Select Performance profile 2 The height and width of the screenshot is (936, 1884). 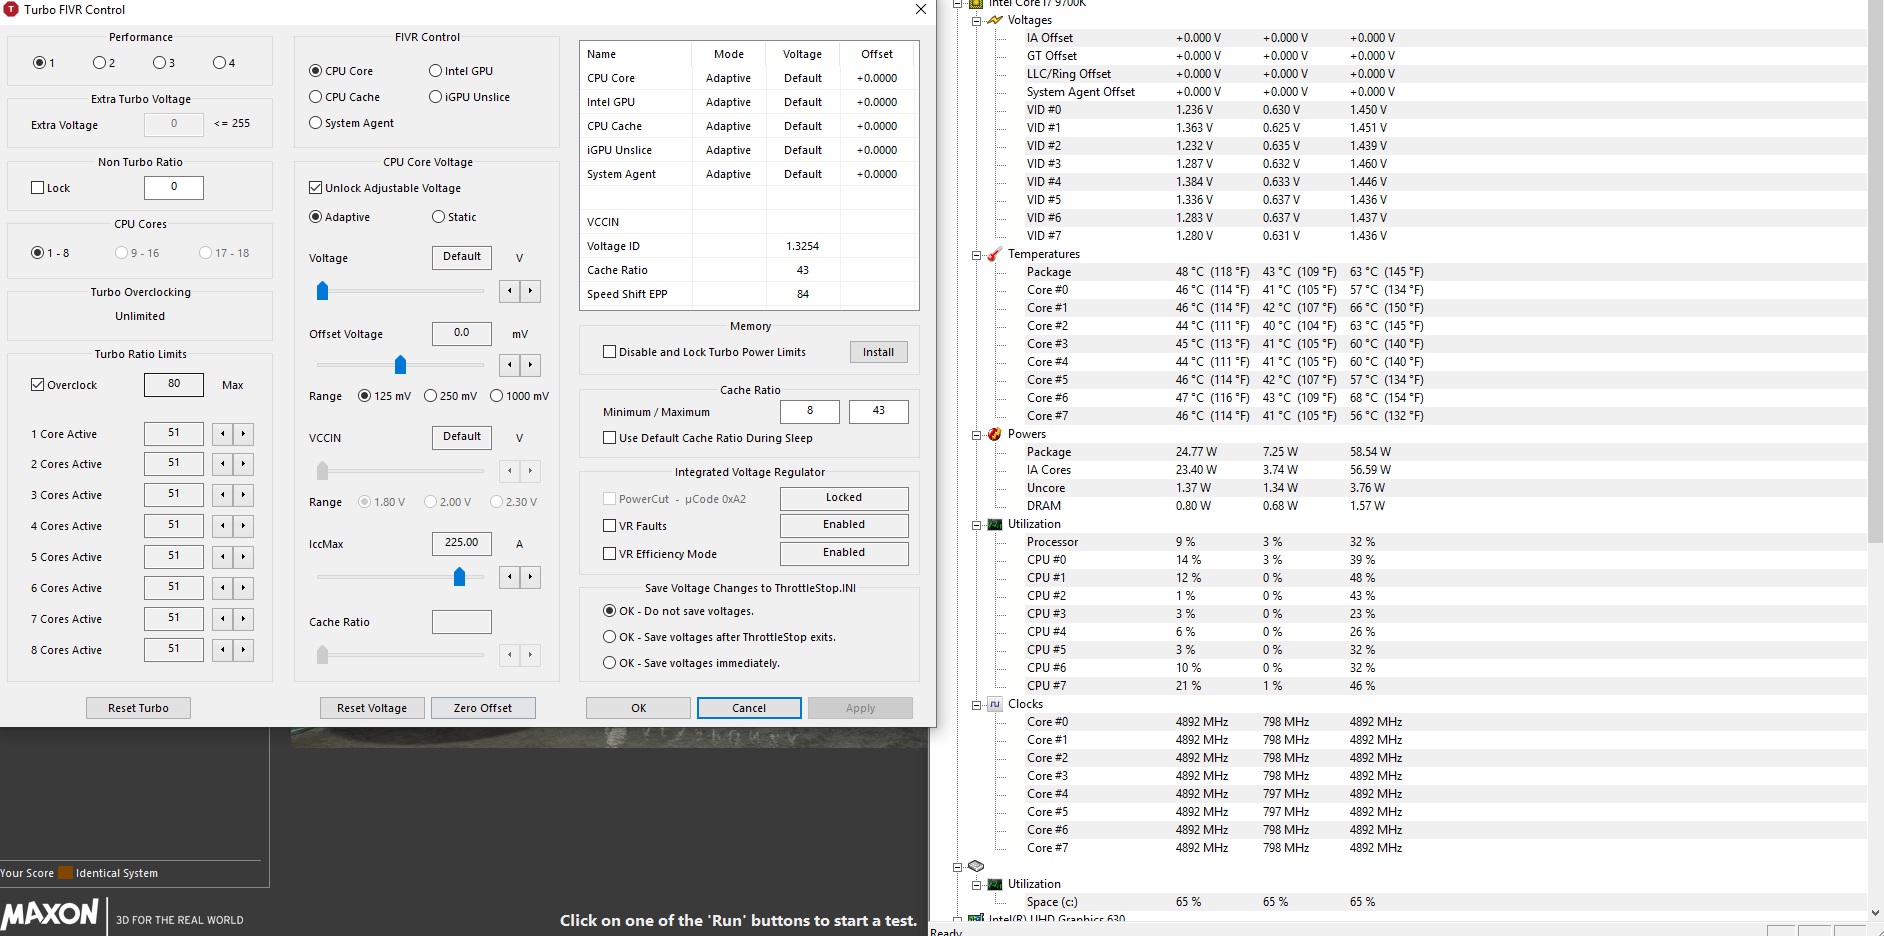[x=99, y=63]
